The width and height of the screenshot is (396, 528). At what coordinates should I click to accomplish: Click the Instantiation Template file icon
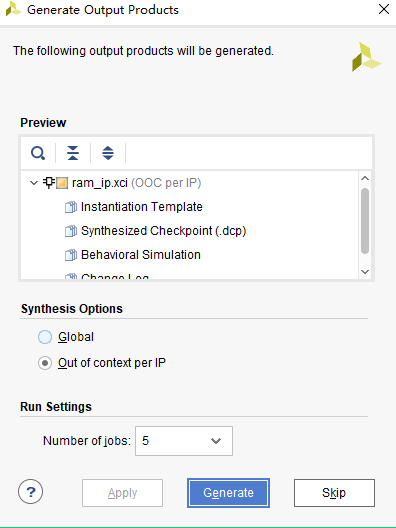[x=71, y=207]
